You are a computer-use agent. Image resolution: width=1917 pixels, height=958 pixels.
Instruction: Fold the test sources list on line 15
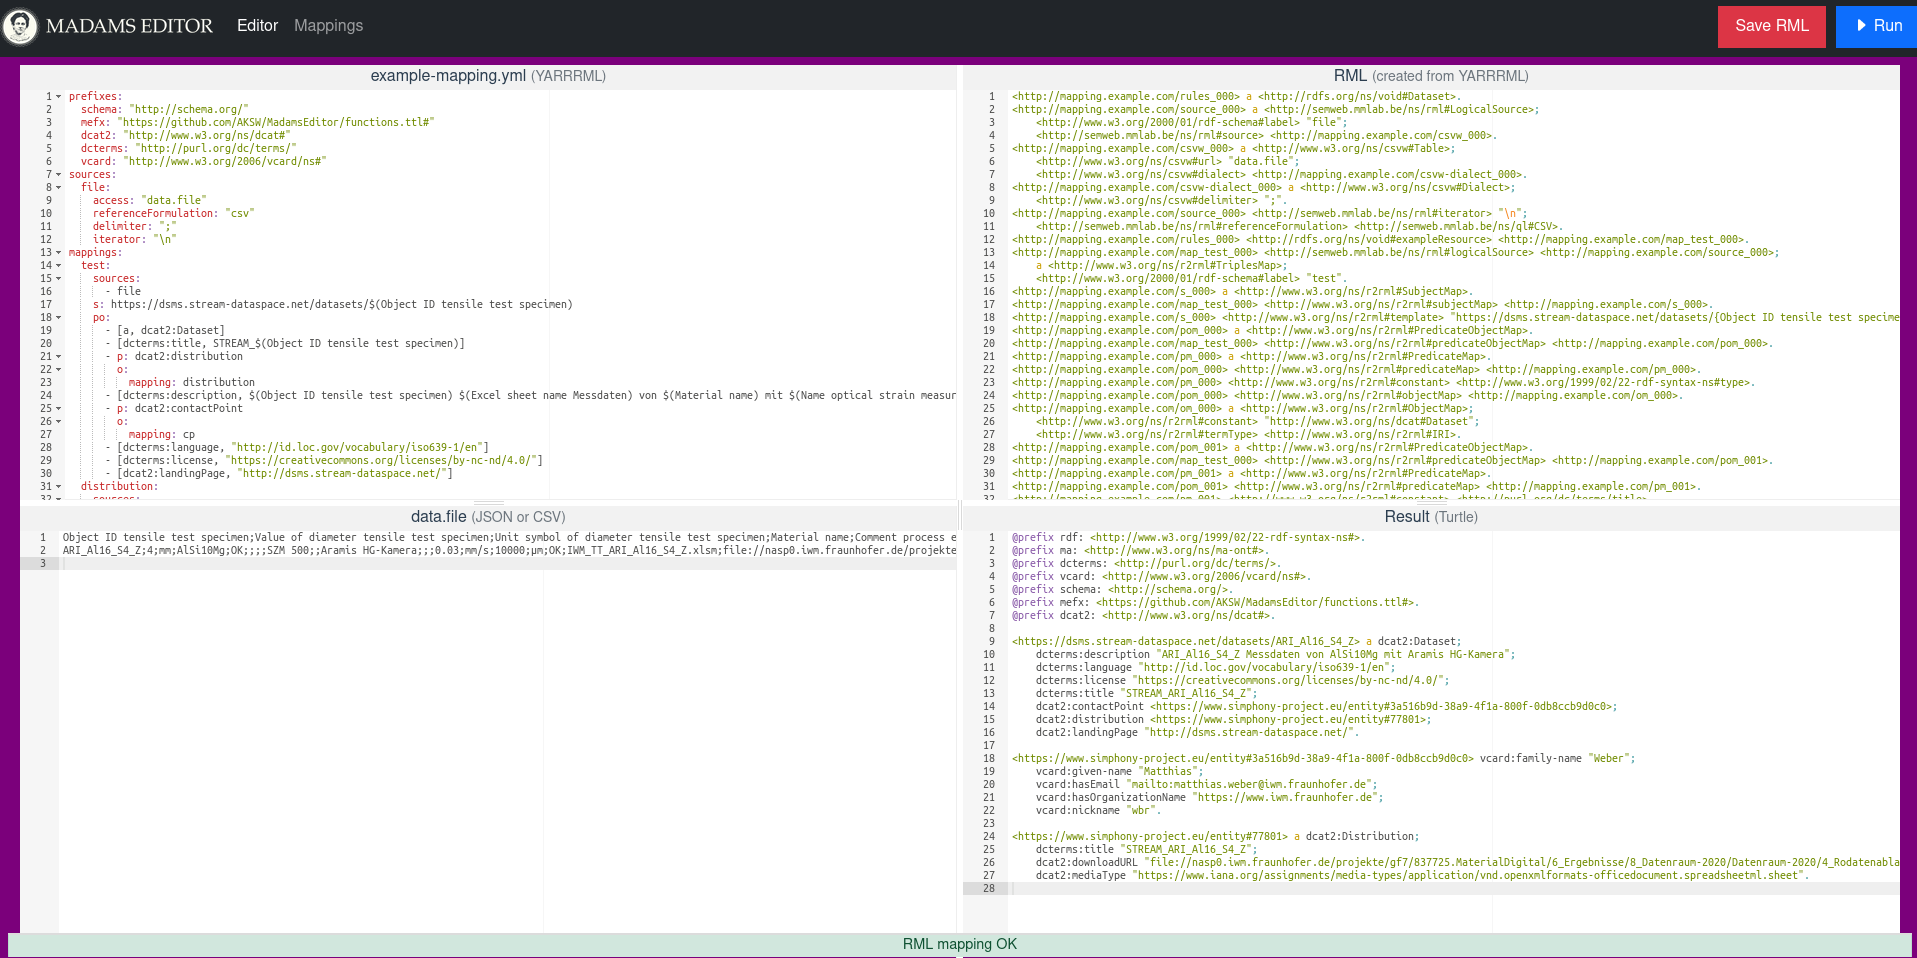(58, 279)
